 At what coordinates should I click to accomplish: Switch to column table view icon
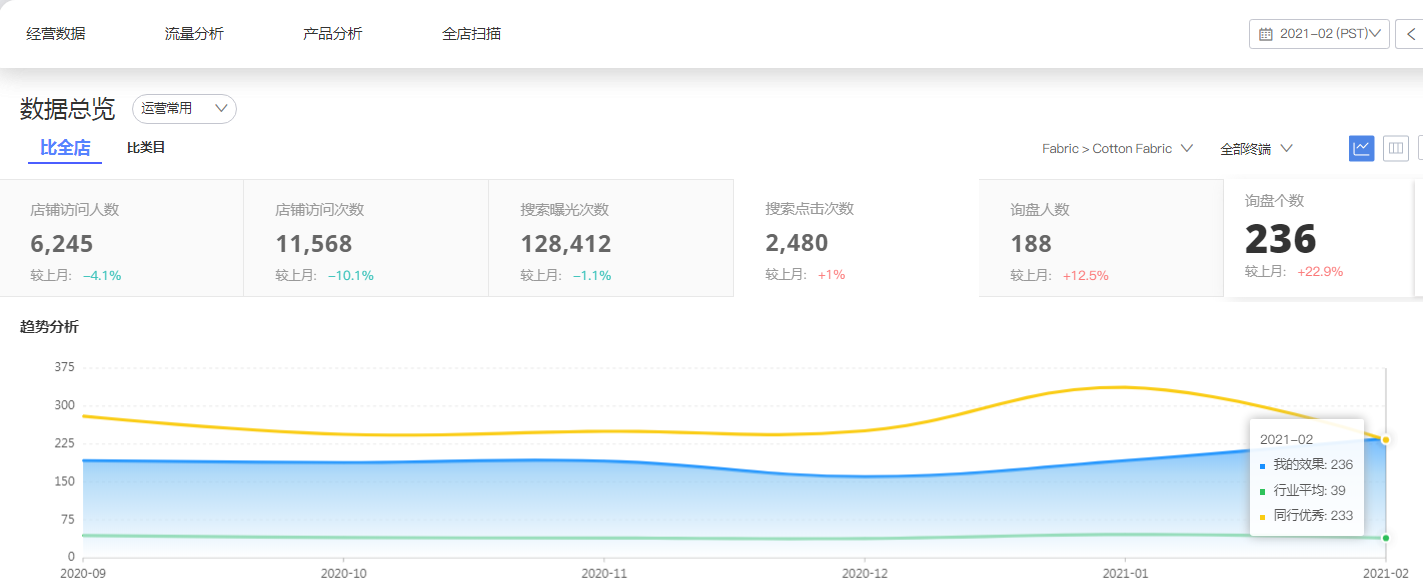click(1396, 148)
